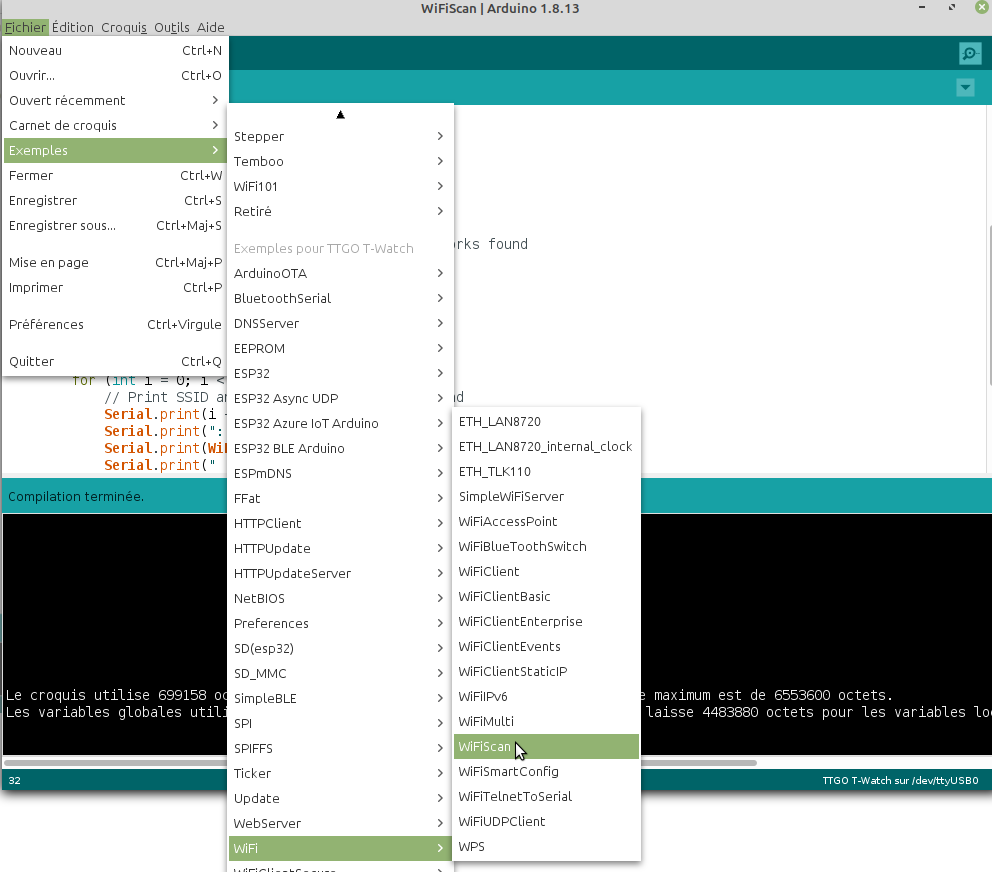Expand the Exemples submenu

[x=115, y=151]
